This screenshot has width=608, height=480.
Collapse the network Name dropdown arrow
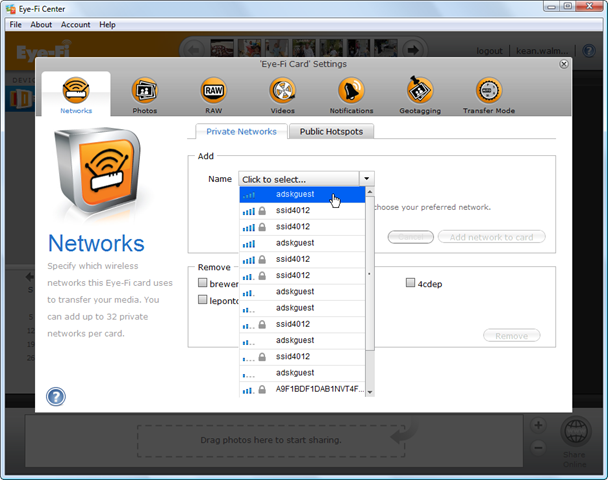tap(367, 179)
